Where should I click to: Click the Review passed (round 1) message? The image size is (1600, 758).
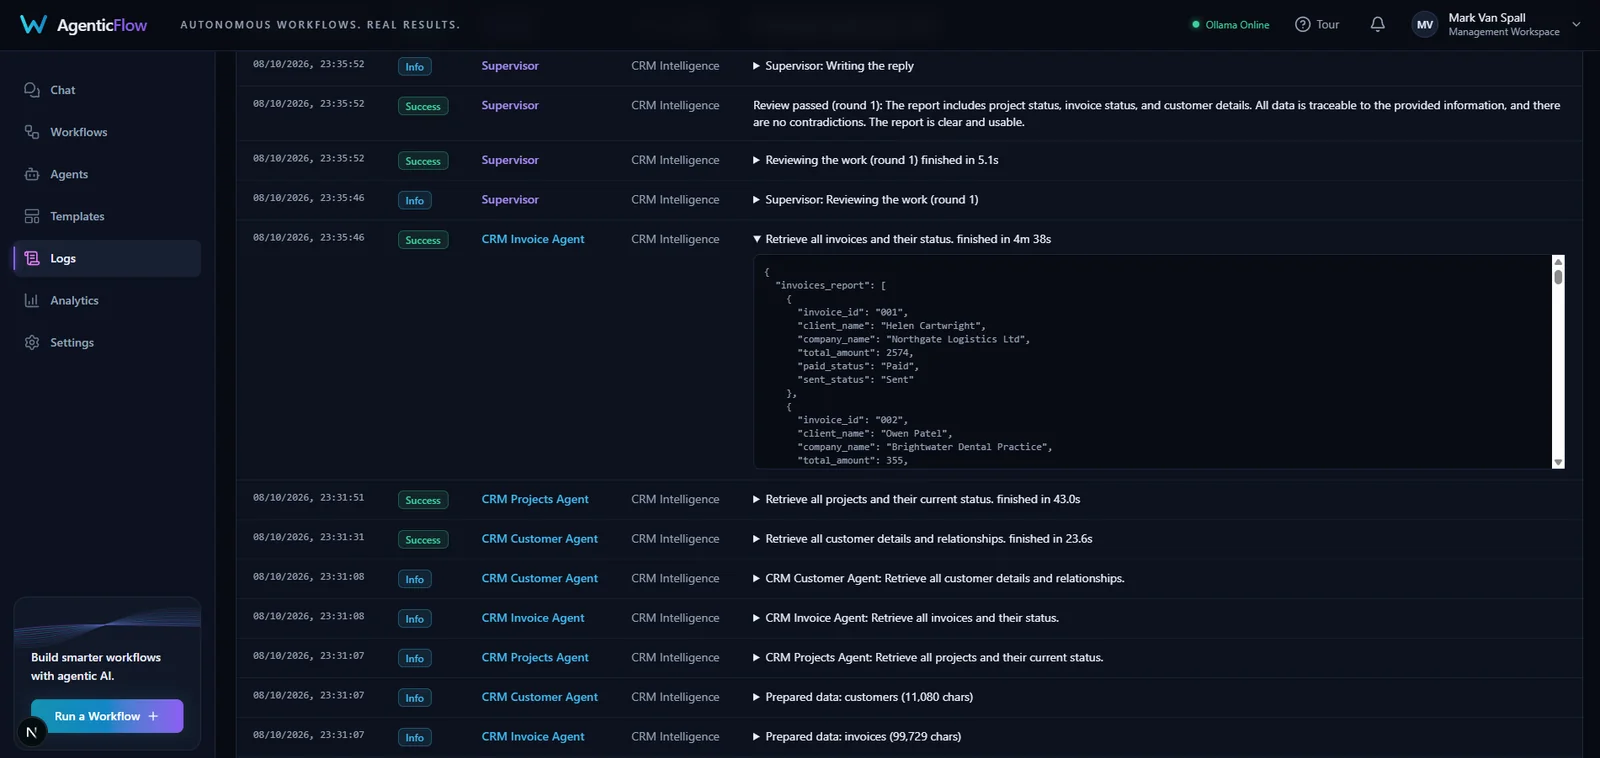1157,114
